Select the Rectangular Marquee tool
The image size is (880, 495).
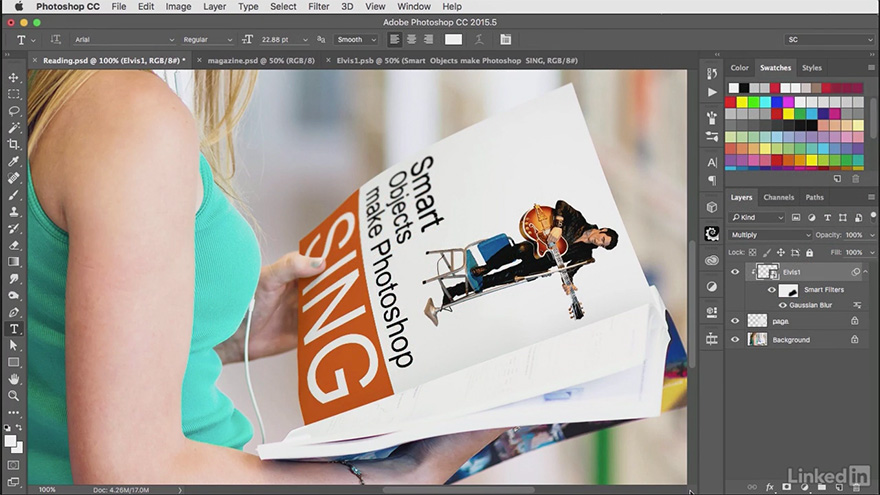(13, 94)
